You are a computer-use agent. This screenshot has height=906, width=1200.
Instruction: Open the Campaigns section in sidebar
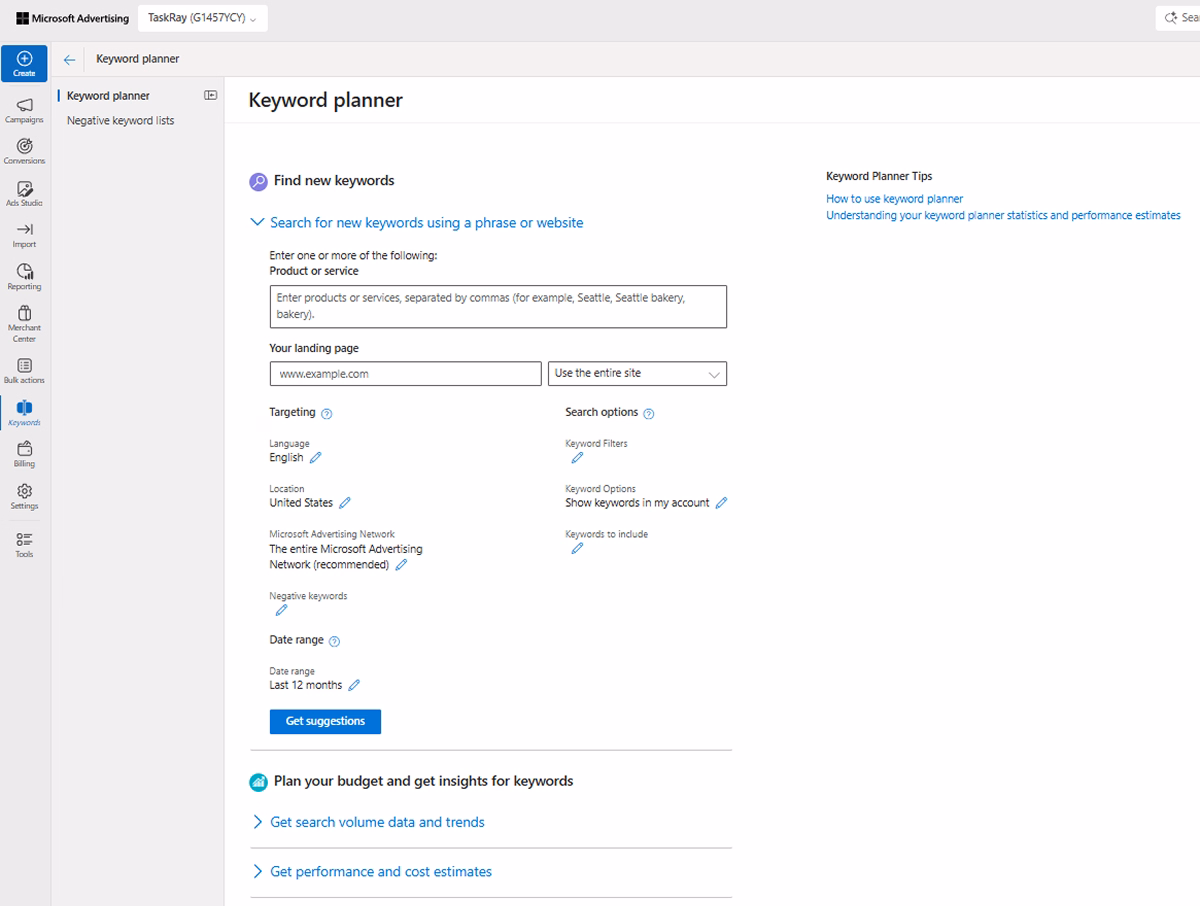[x=23, y=110]
